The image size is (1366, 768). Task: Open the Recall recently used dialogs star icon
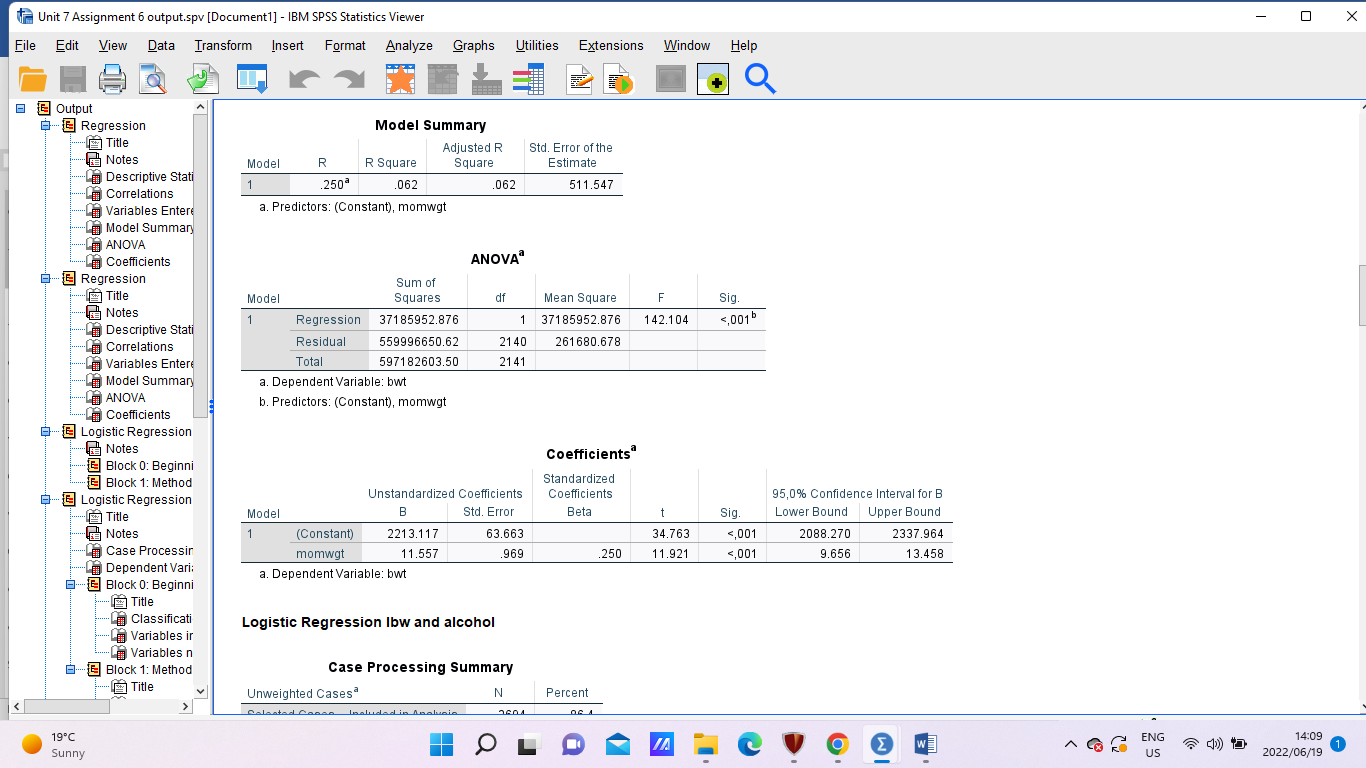[400, 80]
